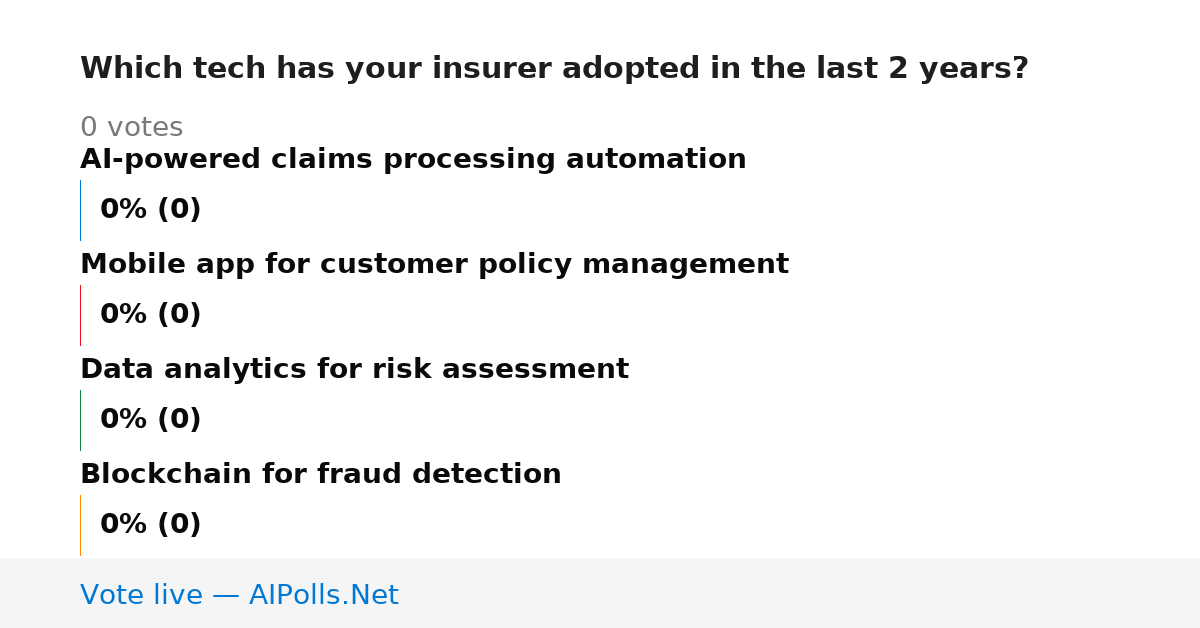Click the green result bar for Data analytics
The height and width of the screenshot is (628, 1200).
click(80, 420)
